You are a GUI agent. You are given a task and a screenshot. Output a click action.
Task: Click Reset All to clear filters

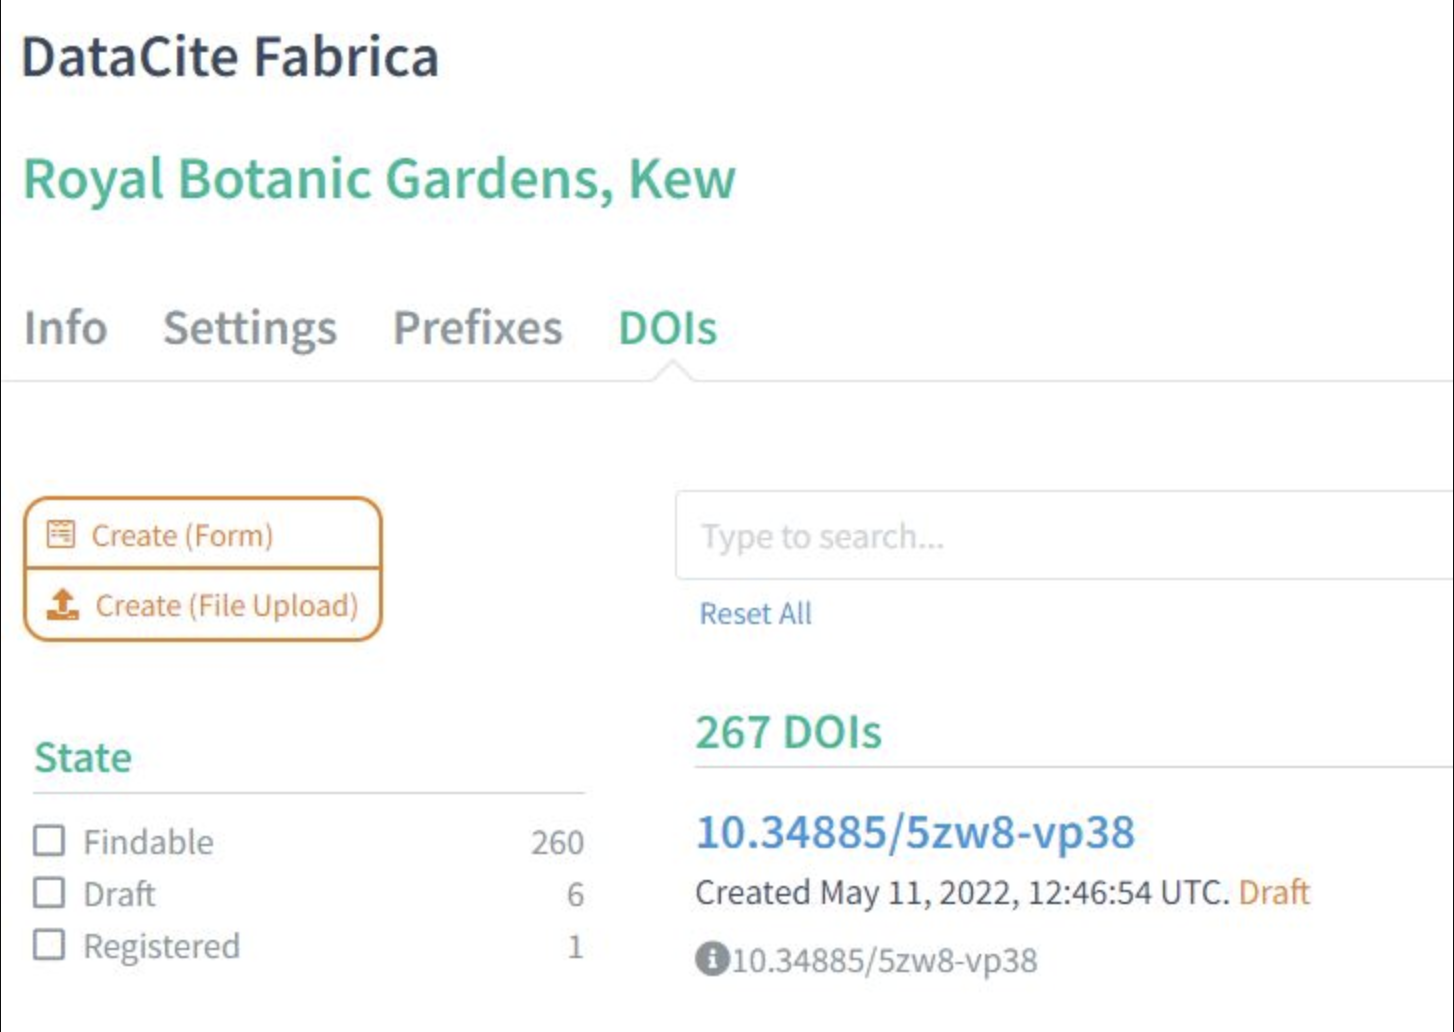point(755,613)
